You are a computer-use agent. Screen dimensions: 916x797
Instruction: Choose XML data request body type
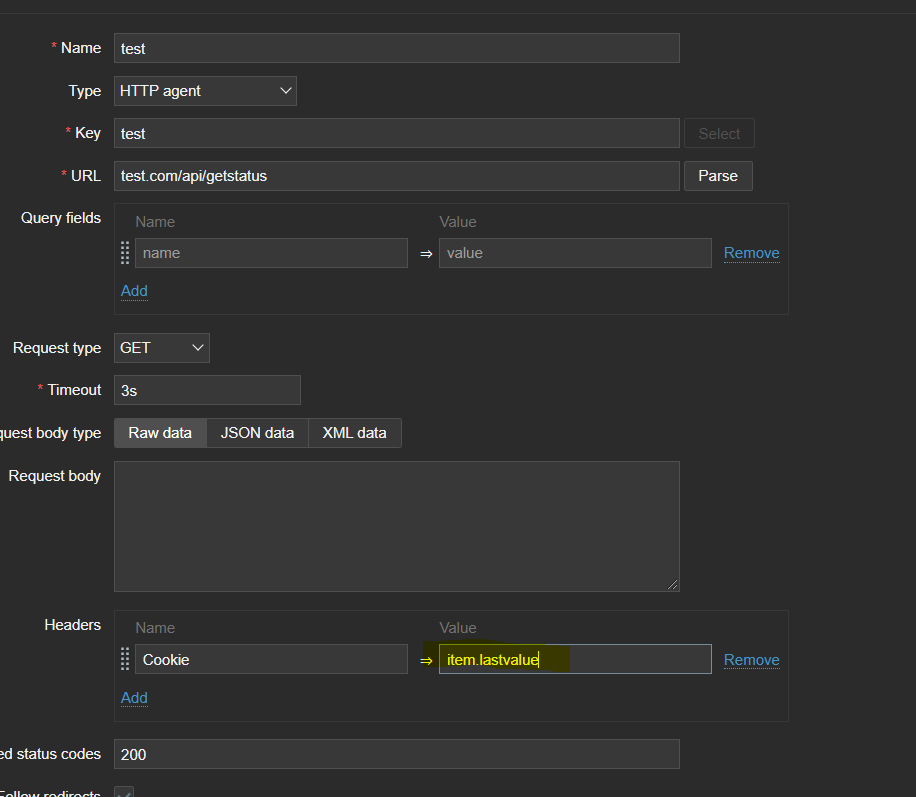tap(354, 433)
